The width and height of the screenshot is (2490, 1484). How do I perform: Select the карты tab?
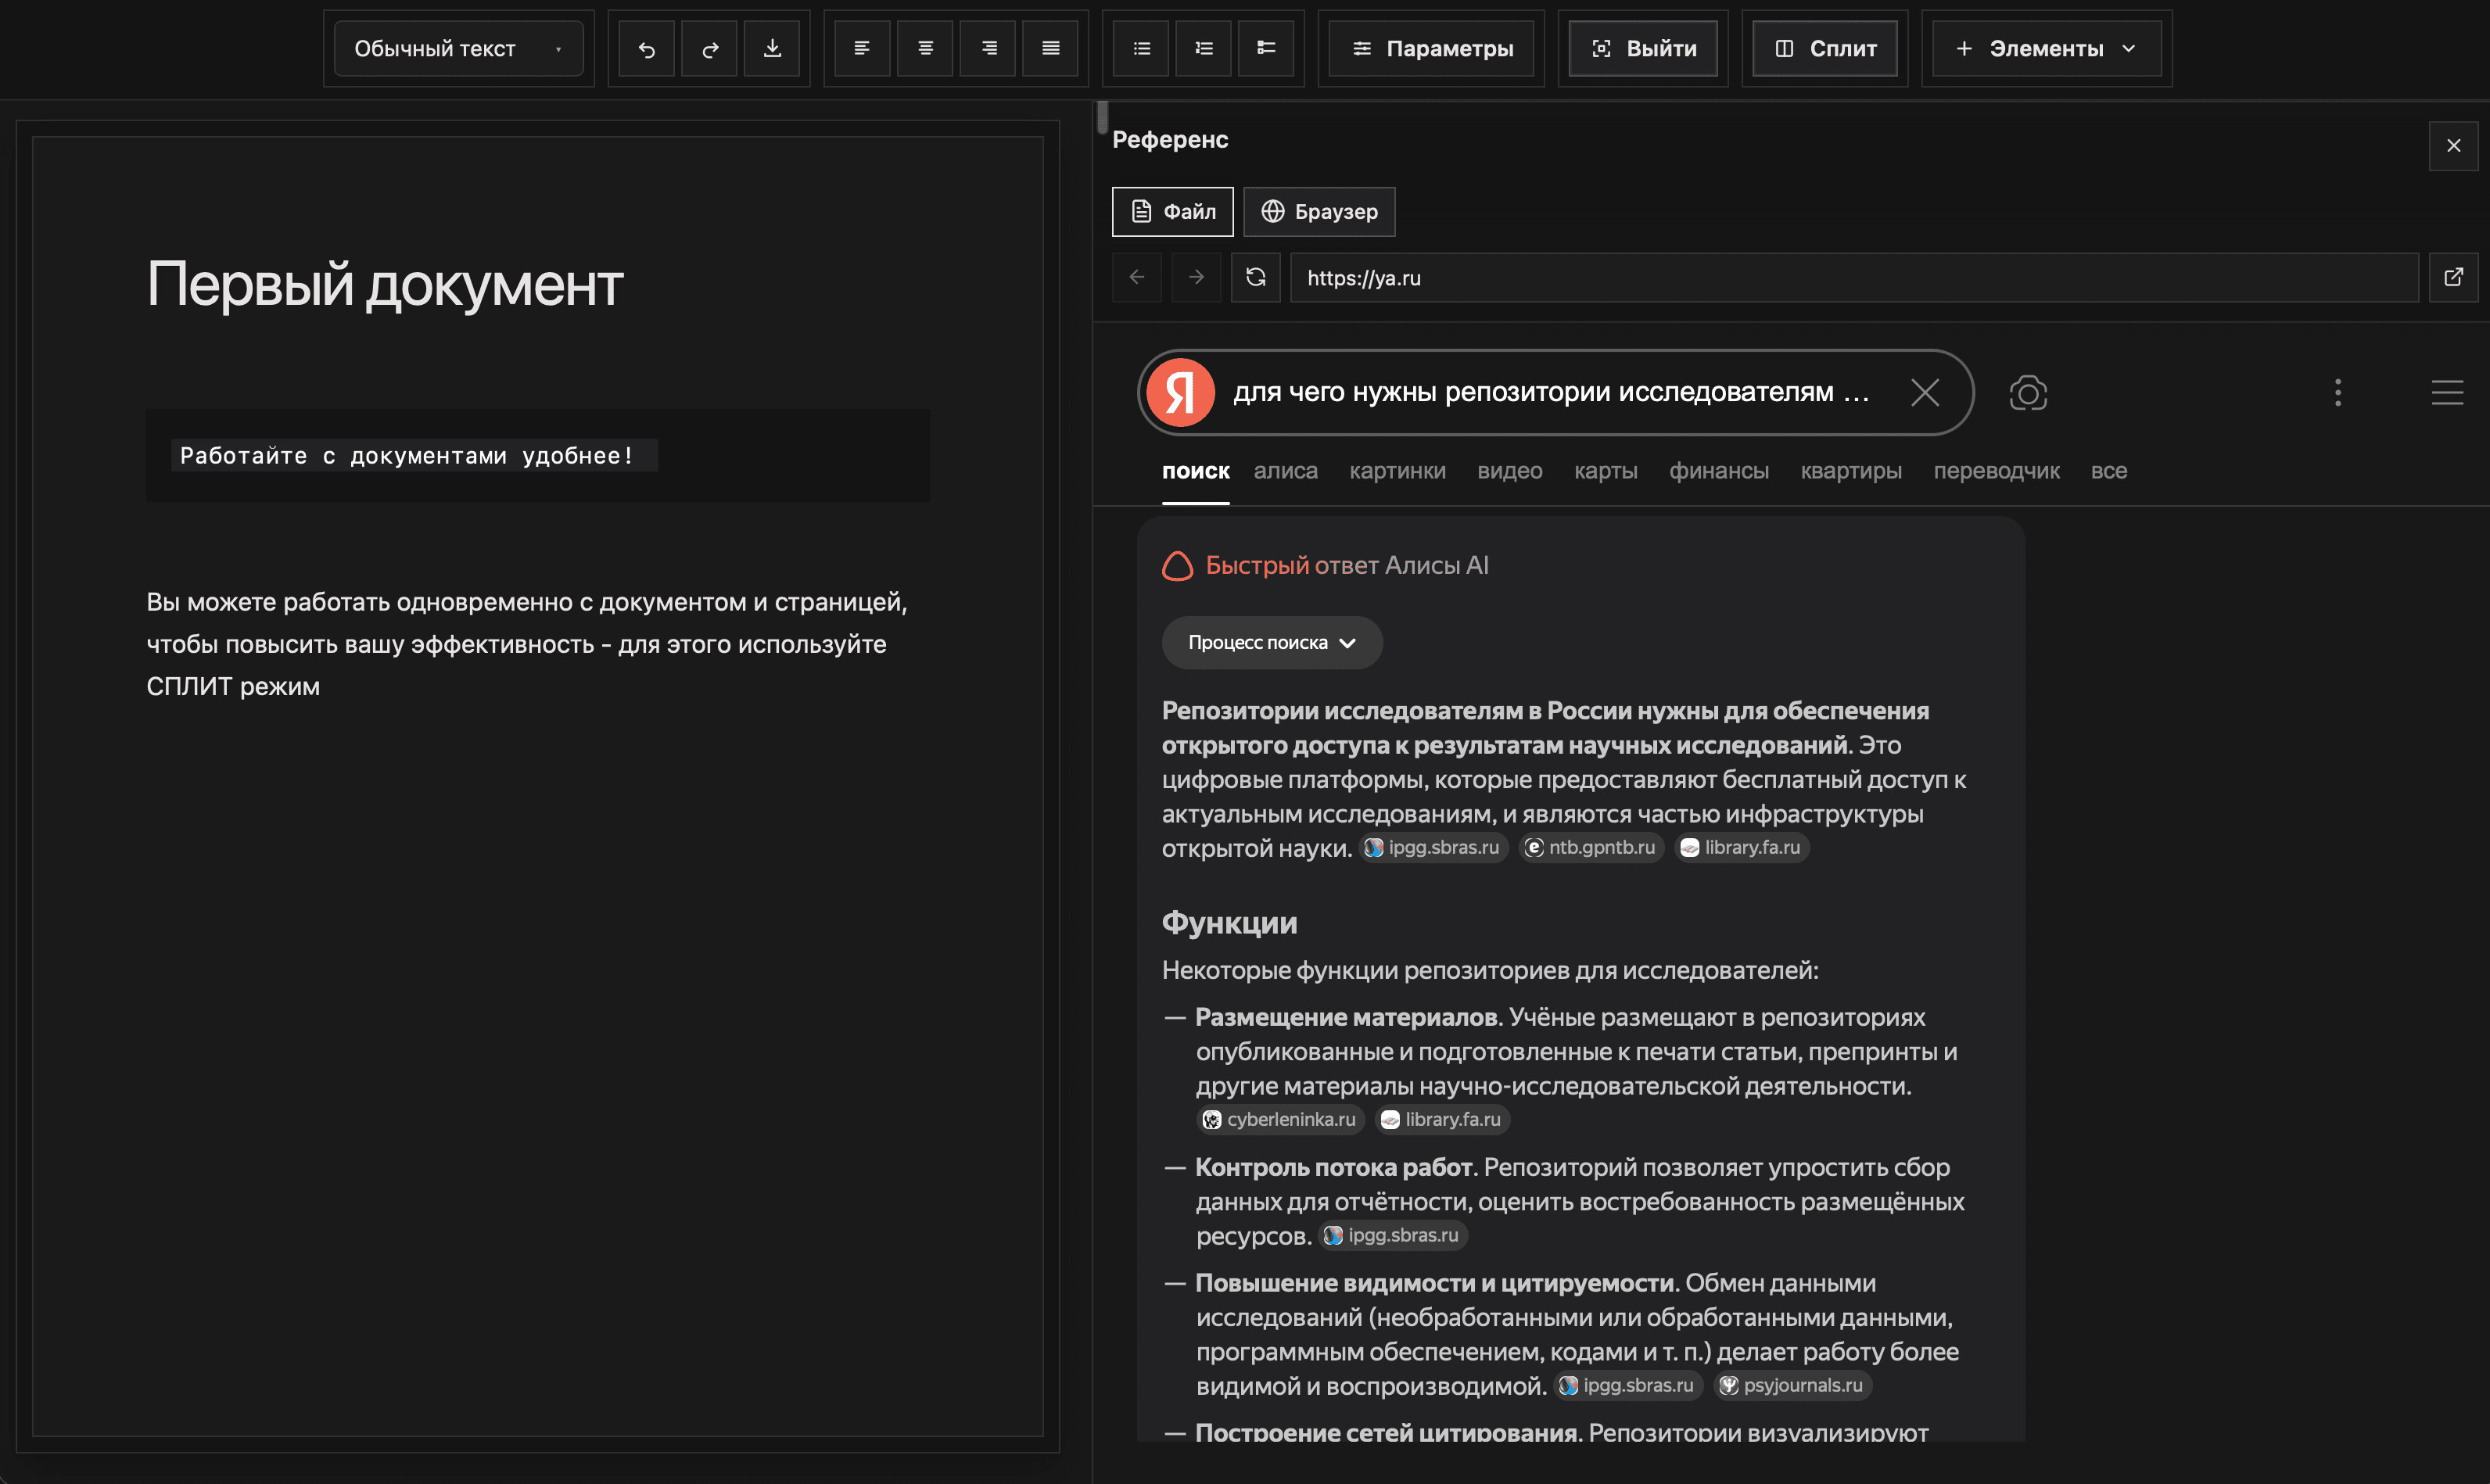tap(1605, 471)
